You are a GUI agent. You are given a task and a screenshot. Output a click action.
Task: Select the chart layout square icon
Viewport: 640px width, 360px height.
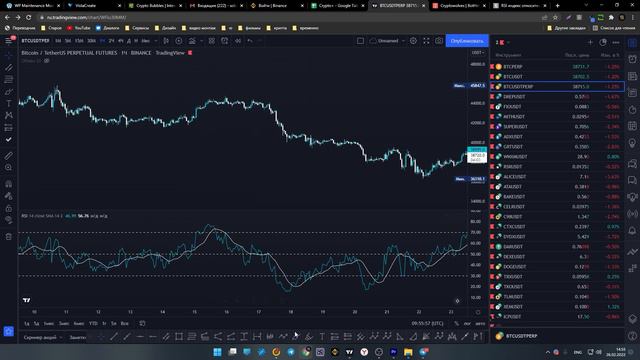[360, 41]
